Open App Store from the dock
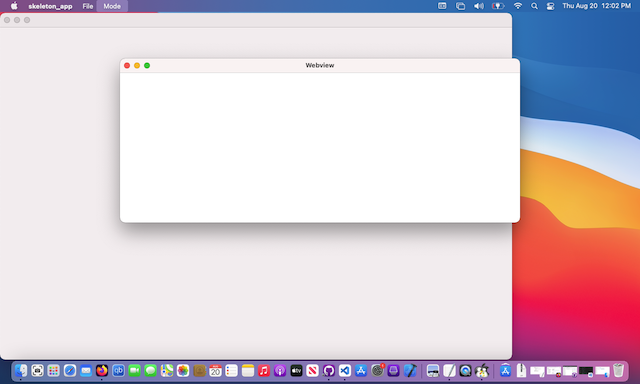 click(x=361, y=371)
